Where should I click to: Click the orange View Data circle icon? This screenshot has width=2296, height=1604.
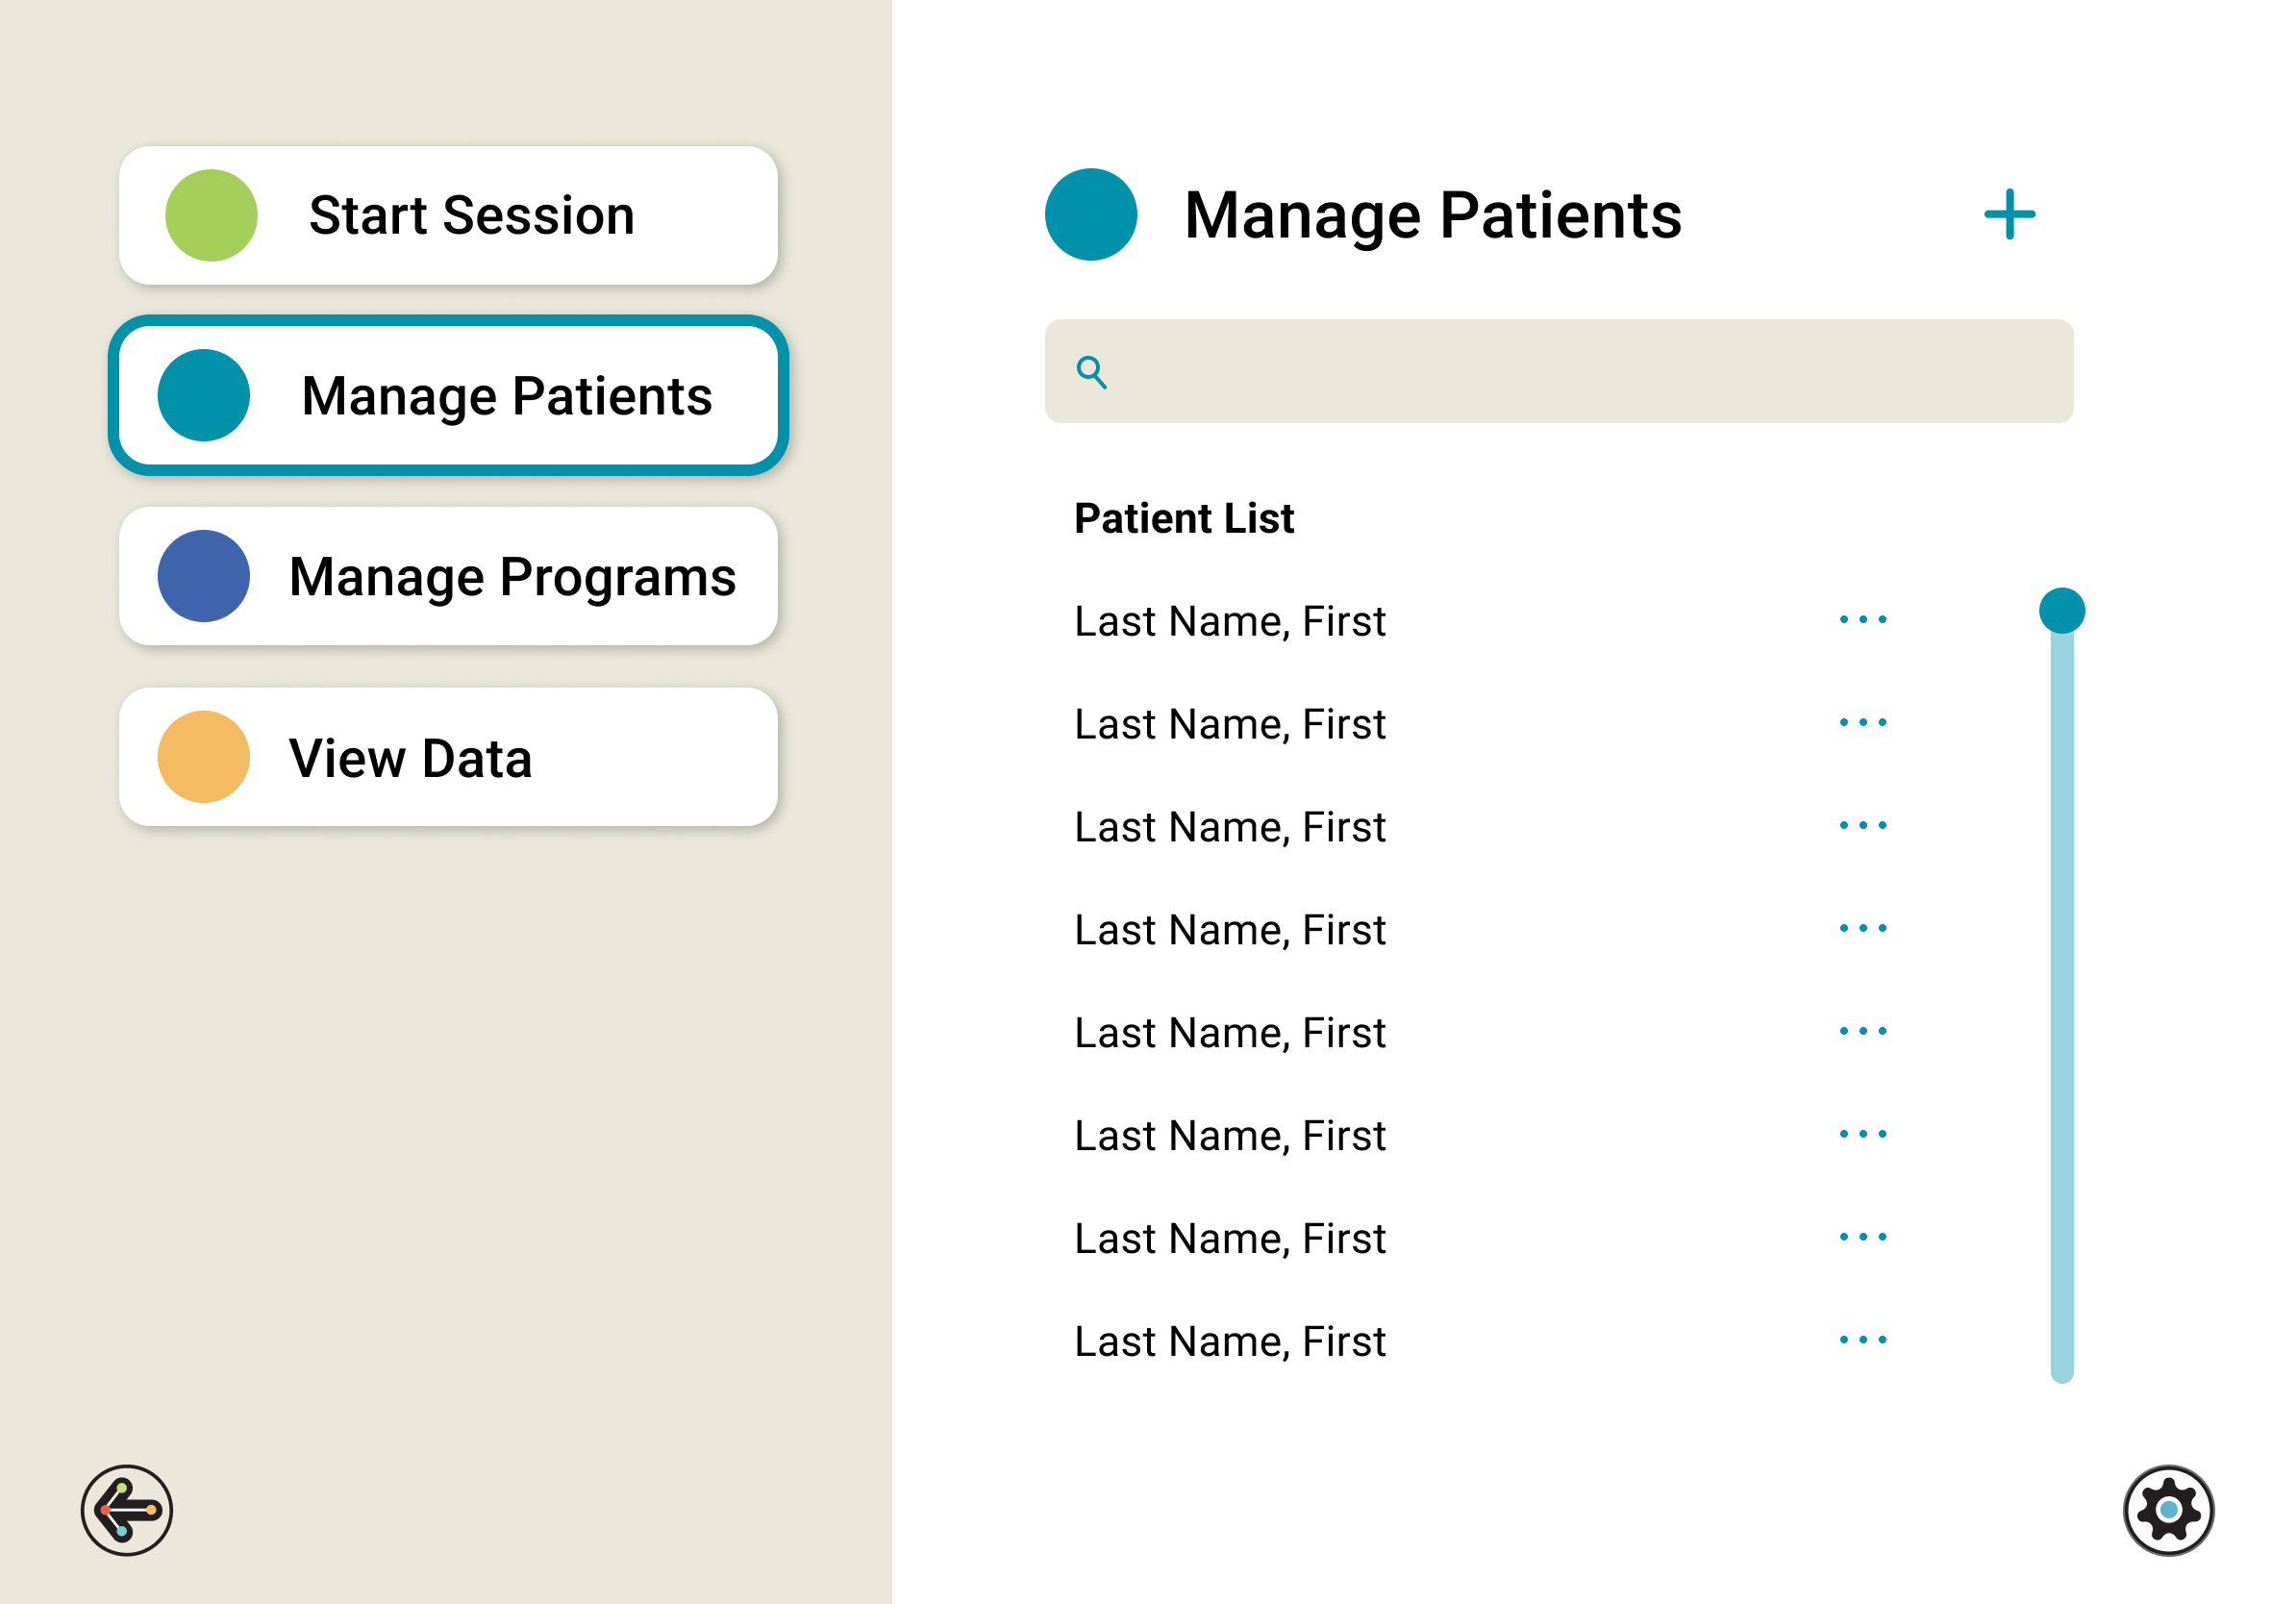(204, 757)
